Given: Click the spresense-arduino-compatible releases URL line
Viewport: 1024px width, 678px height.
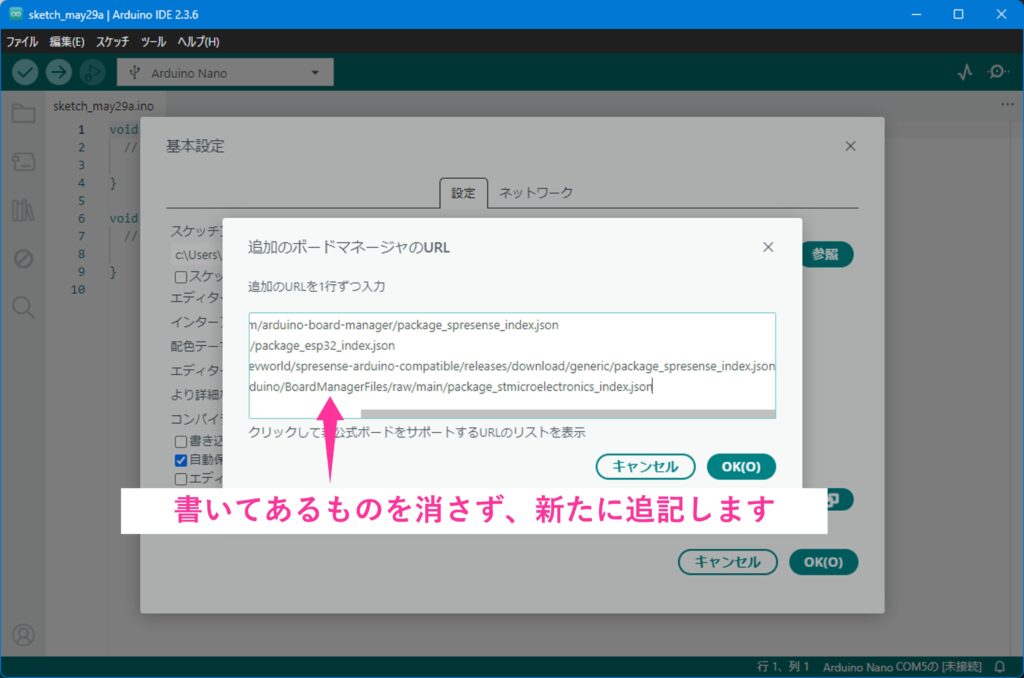Looking at the screenshot, I should 512,366.
